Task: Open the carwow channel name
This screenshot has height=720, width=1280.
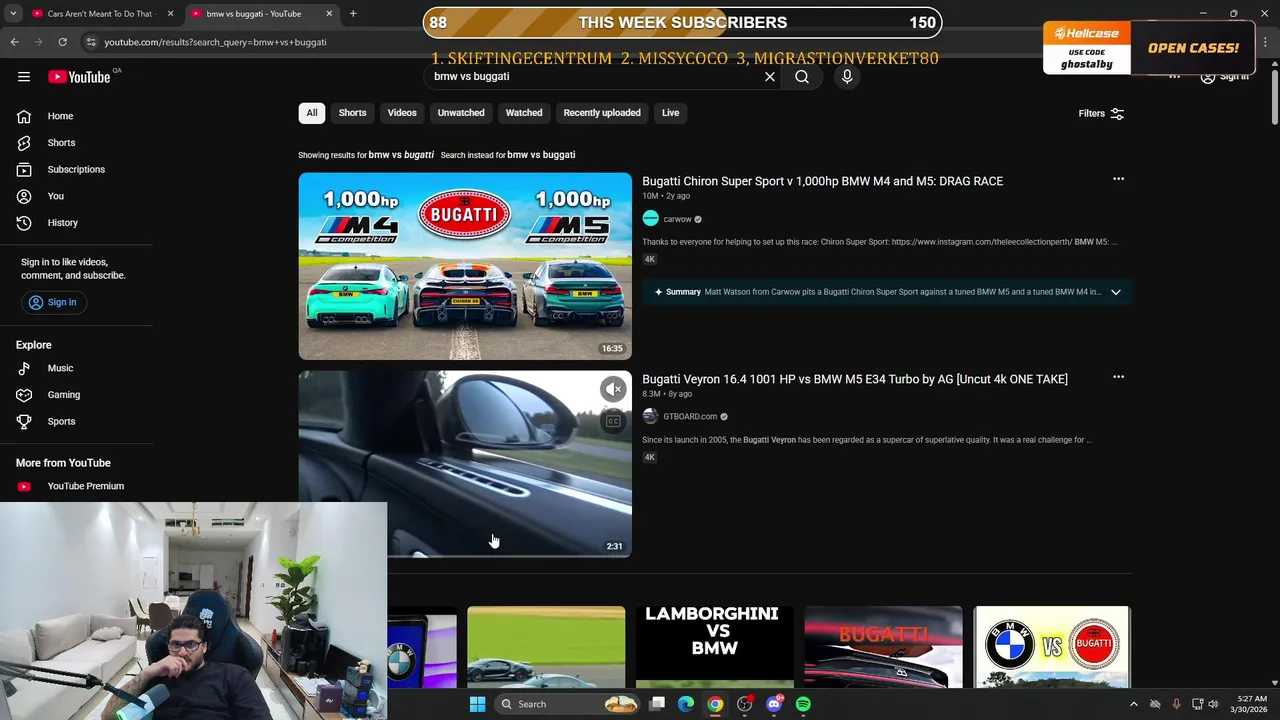Action: point(677,219)
